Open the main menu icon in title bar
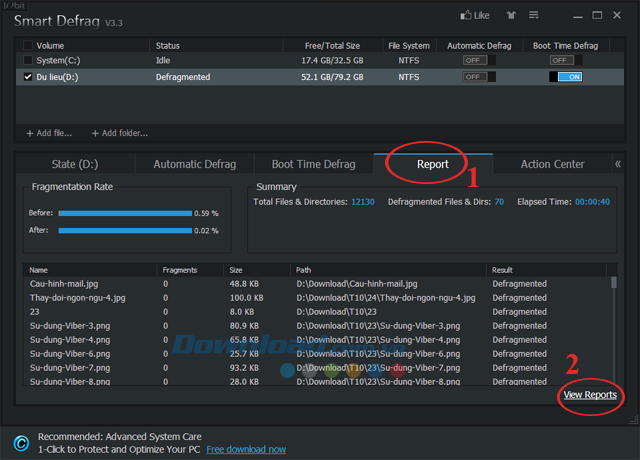This screenshot has width=640, height=460. coord(541,15)
